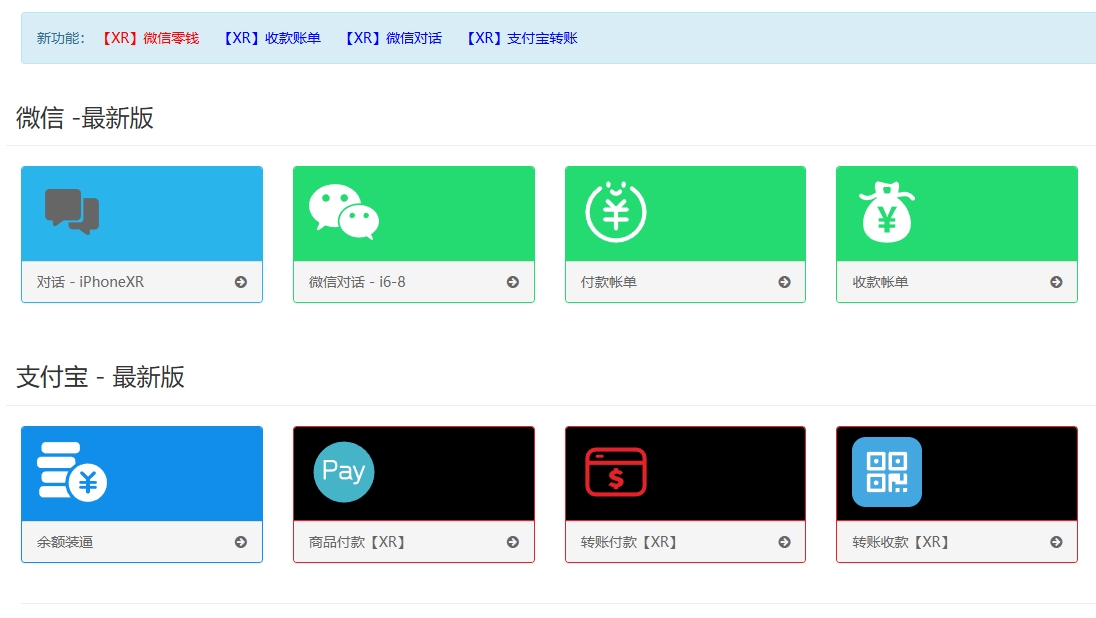1096x618 pixels.
Task: Click the 支付宝 - 最新版 section heading
Action: click(x=100, y=377)
